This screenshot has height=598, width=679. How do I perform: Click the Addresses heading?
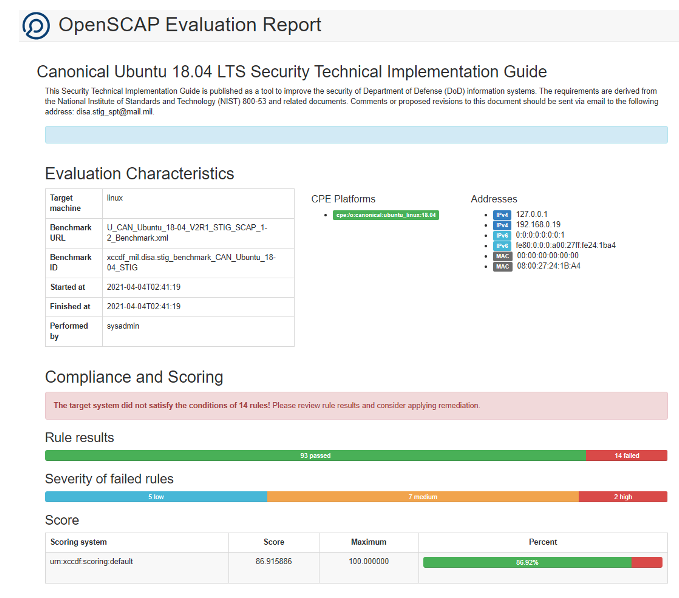[494, 199]
